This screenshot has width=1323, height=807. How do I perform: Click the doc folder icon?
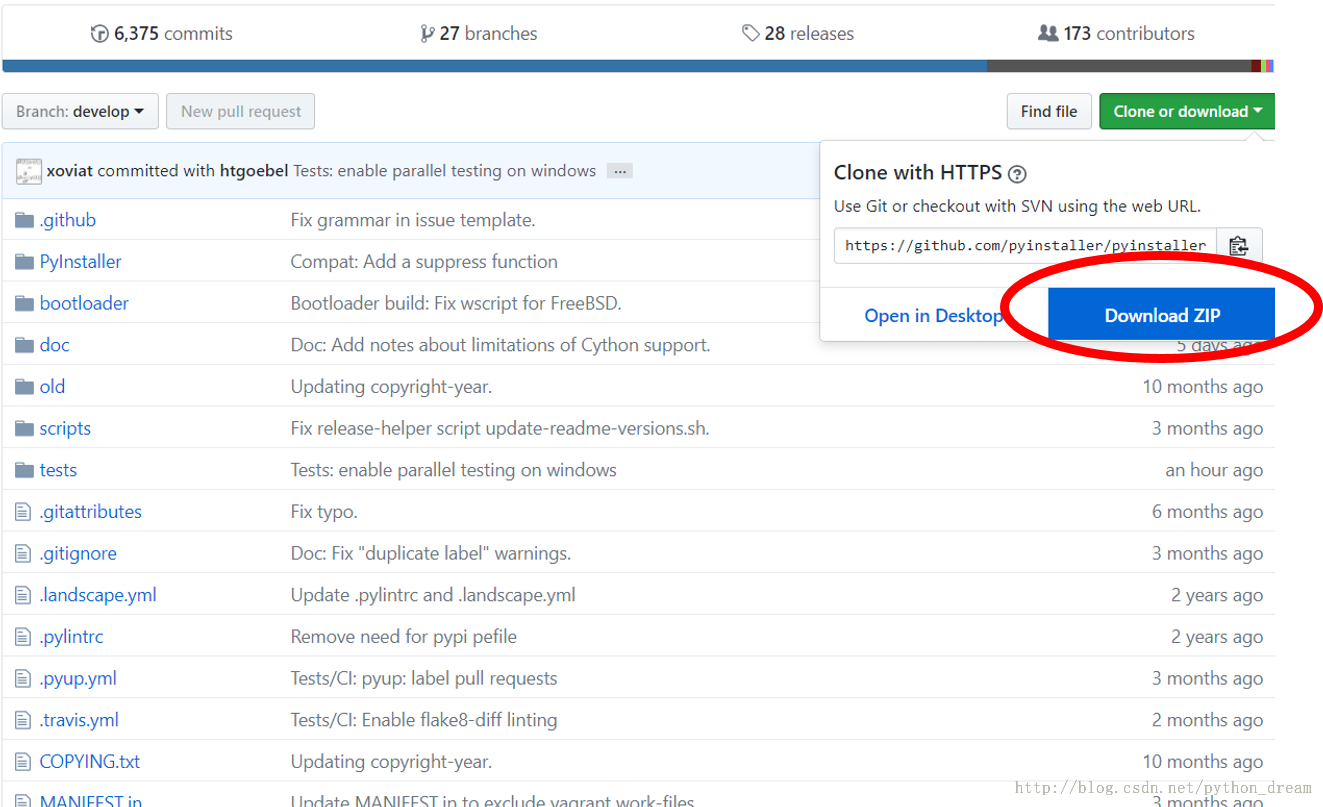tap(25, 345)
